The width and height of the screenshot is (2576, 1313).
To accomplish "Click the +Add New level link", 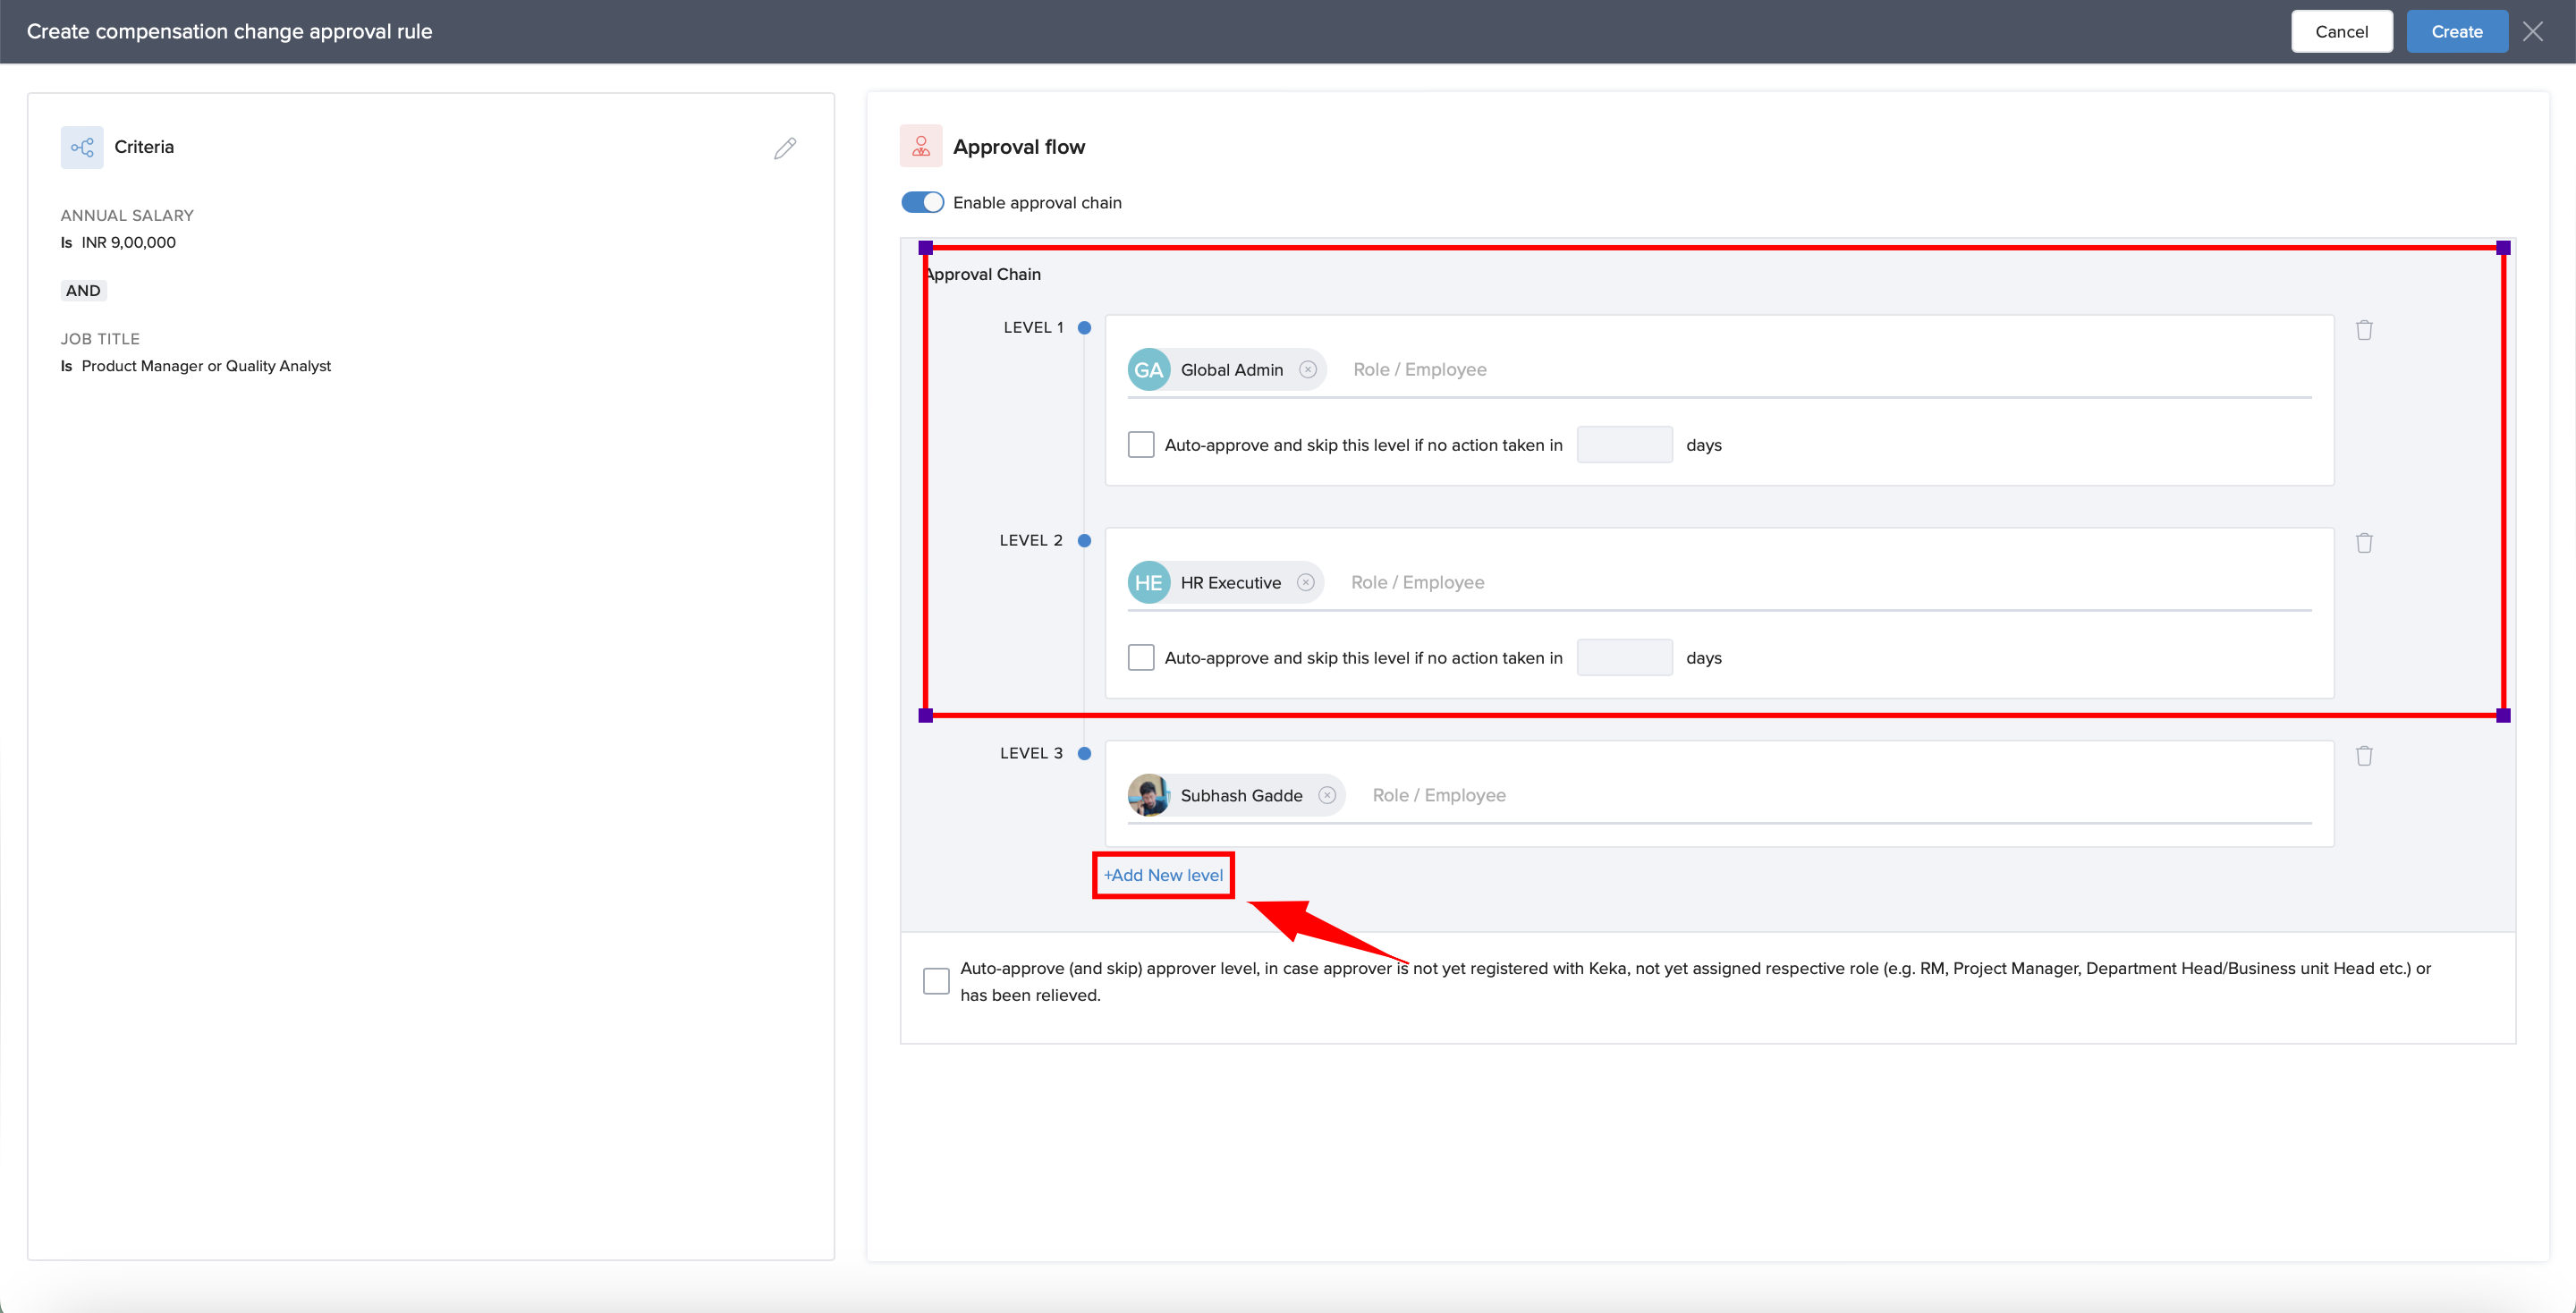I will pos(1163,875).
